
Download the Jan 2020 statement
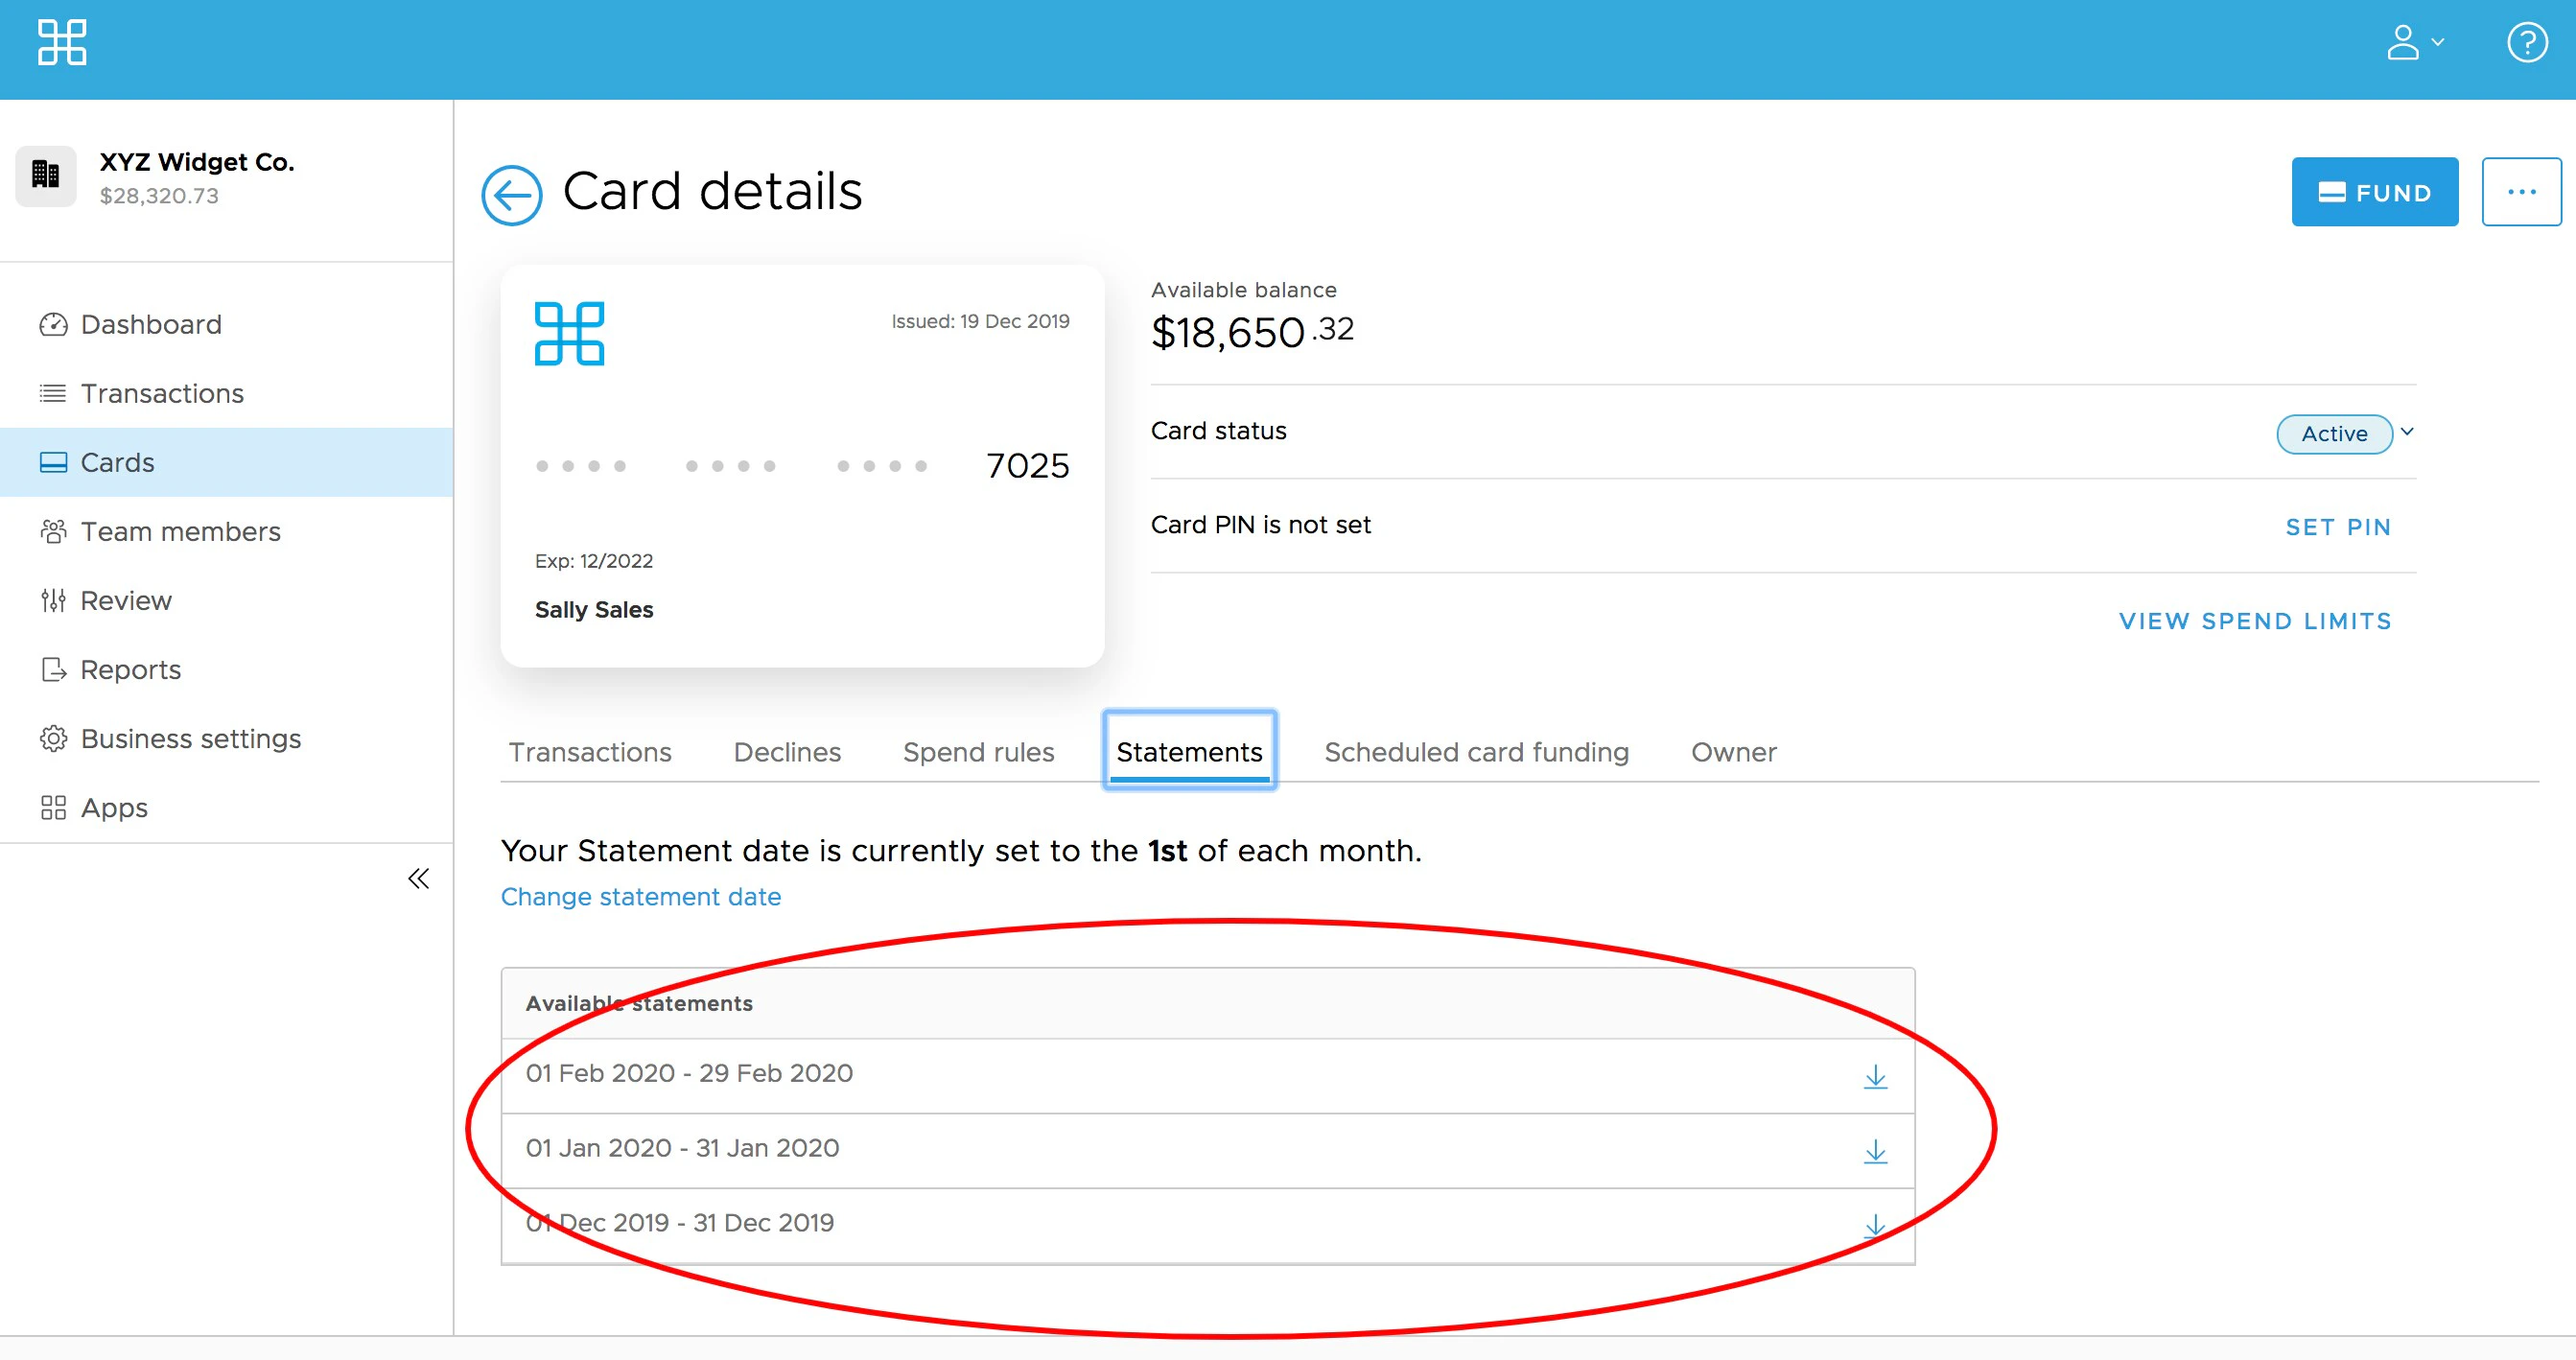tap(1875, 1151)
